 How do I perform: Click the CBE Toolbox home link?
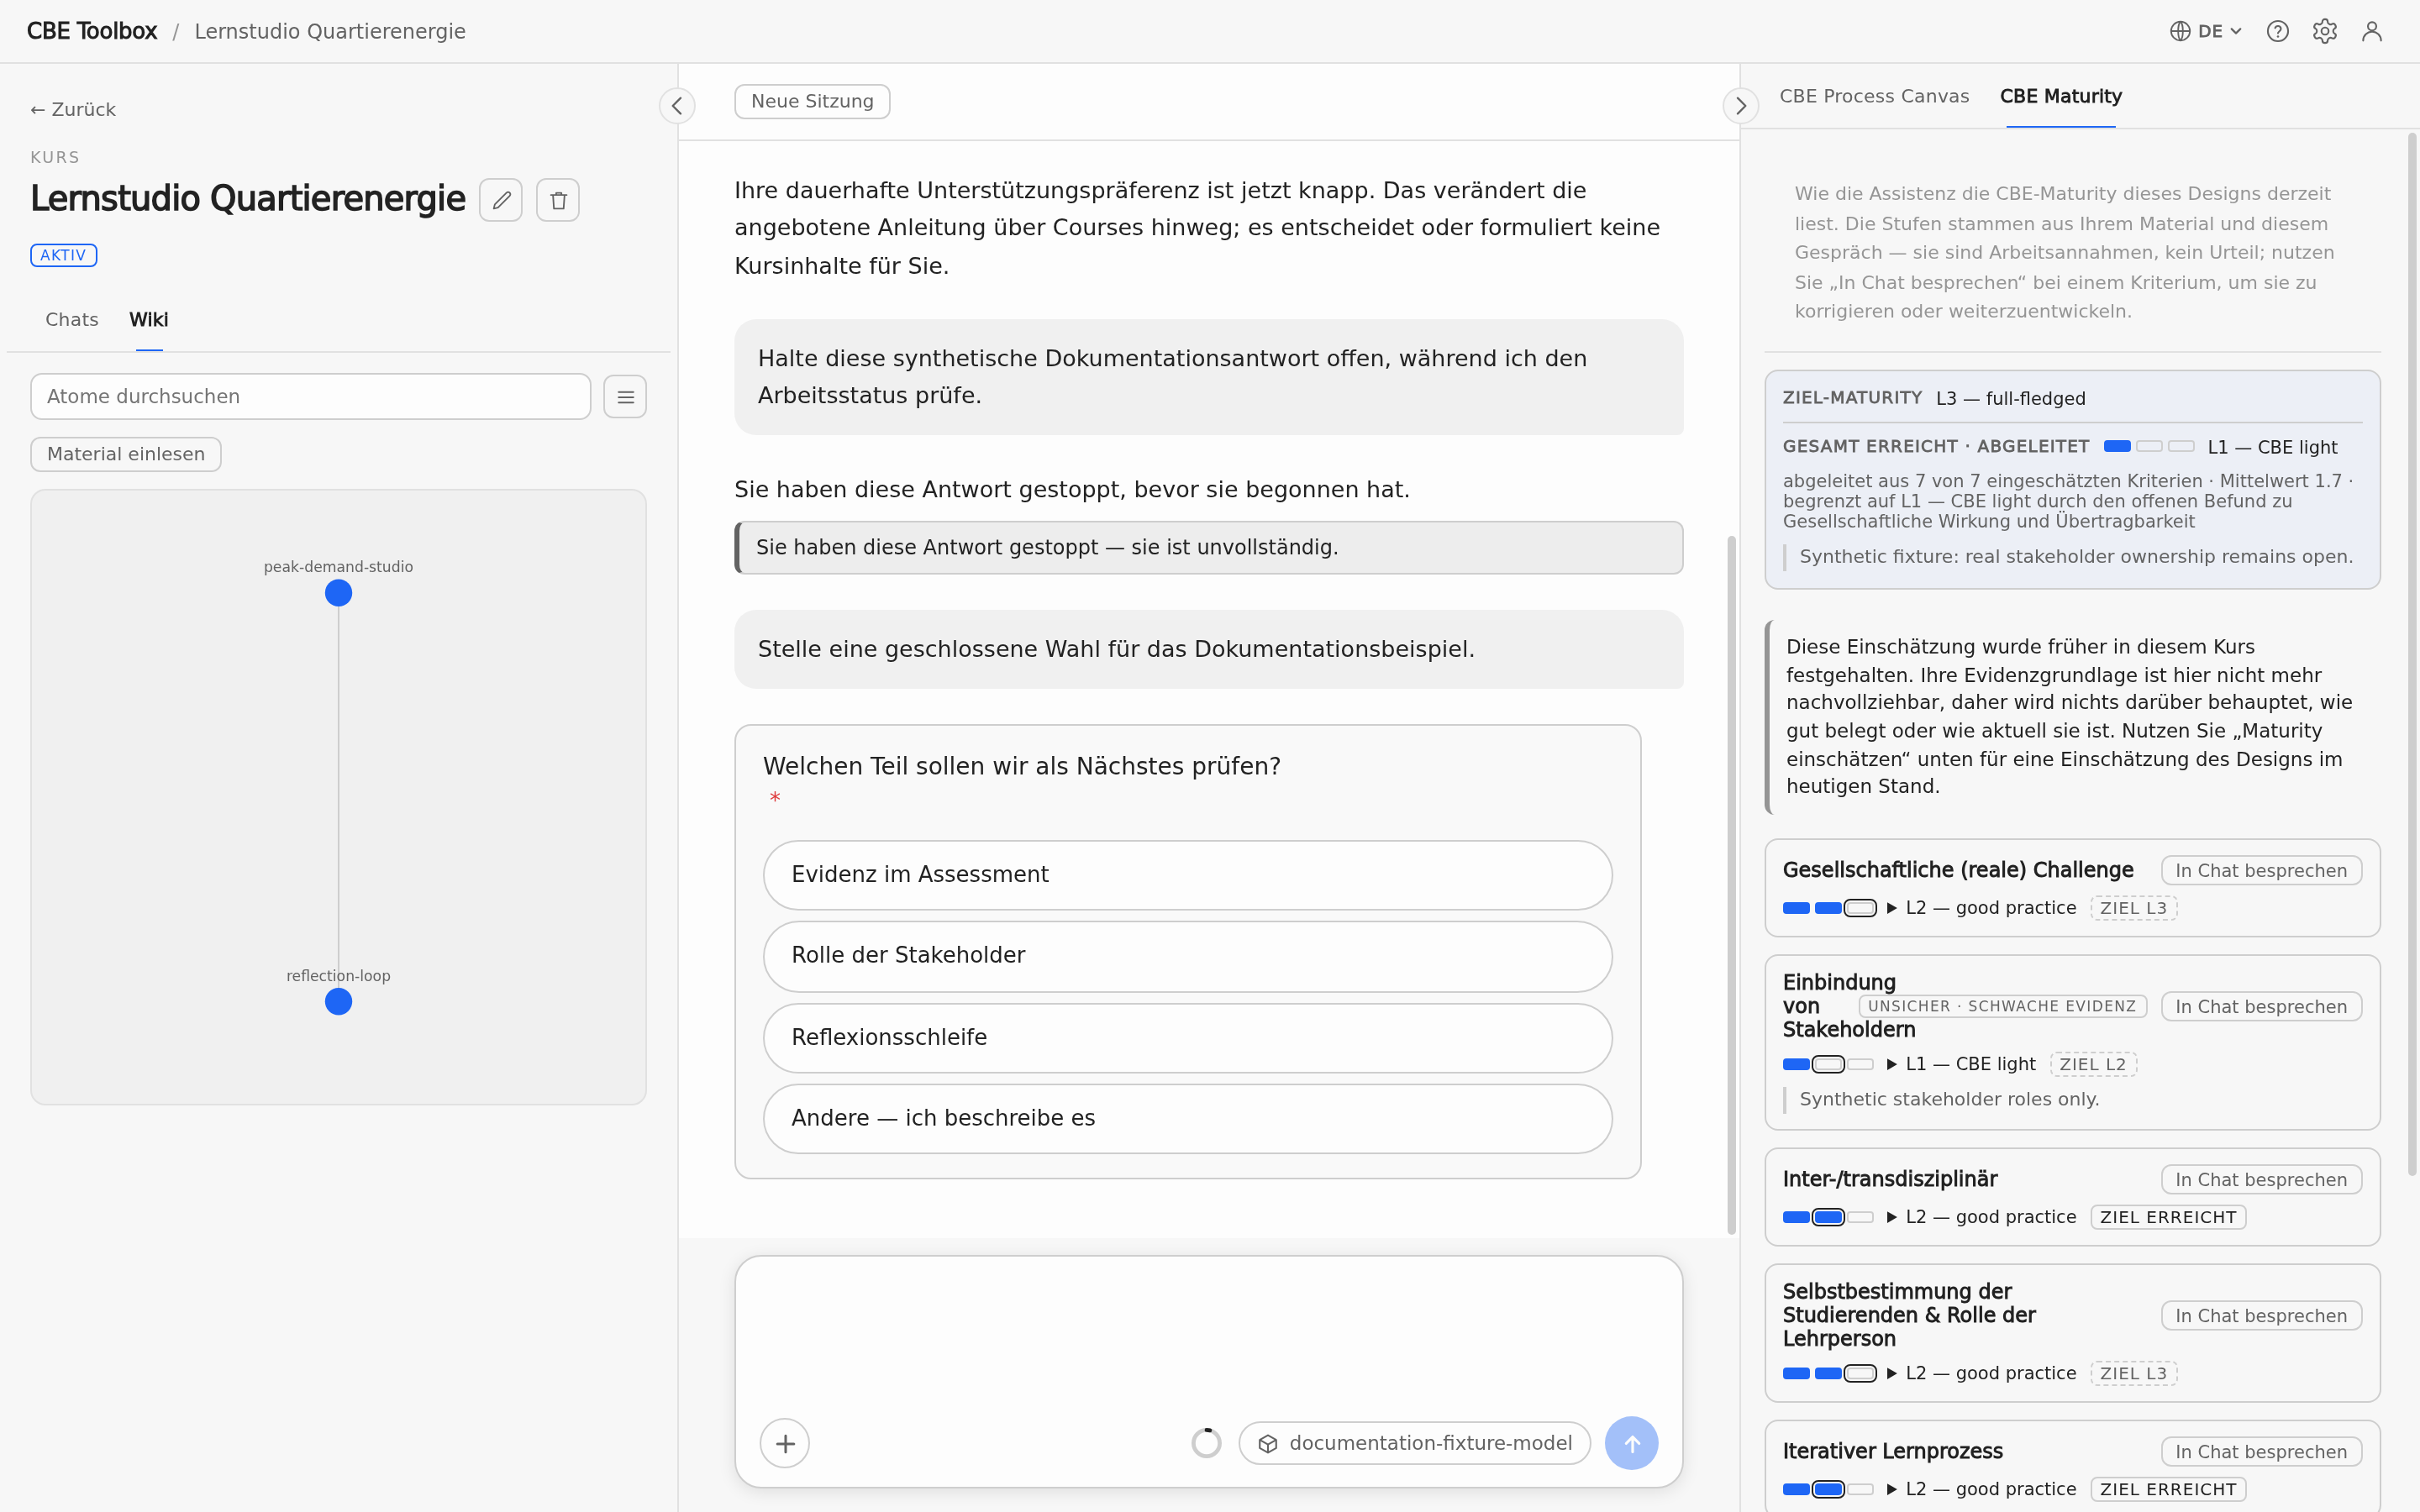[92, 31]
